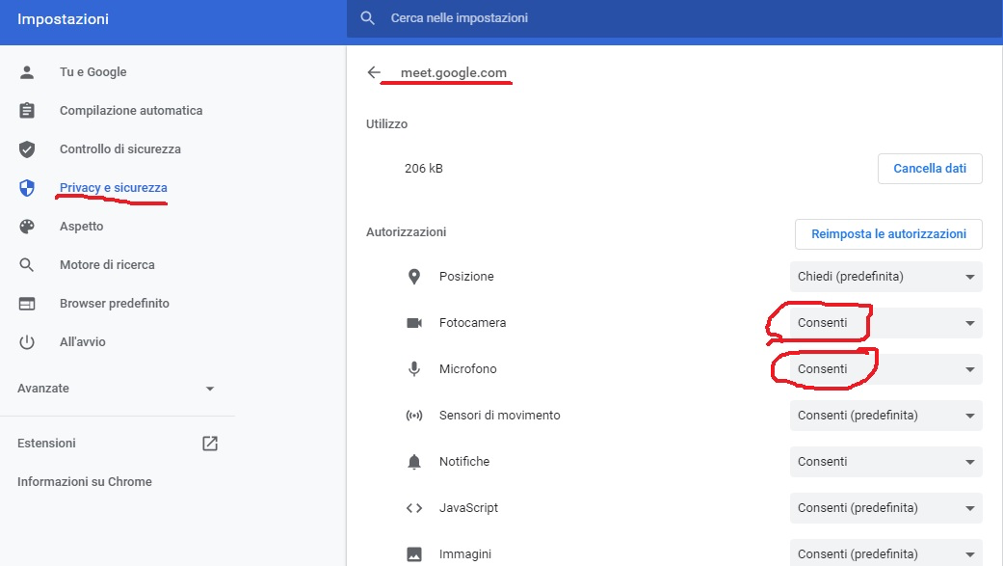Viewport: 1004px width, 566px height.
Task: Open the Immagini permission dropdown
Action: [886, 552]
